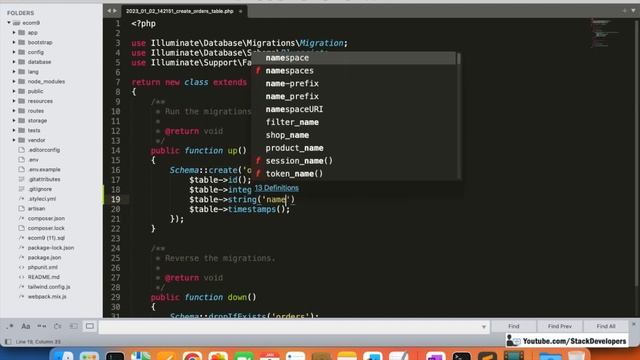Viewport: 640px width, 360px height.
Task: Click the README.md file icon
Action: tap(22, 277)
